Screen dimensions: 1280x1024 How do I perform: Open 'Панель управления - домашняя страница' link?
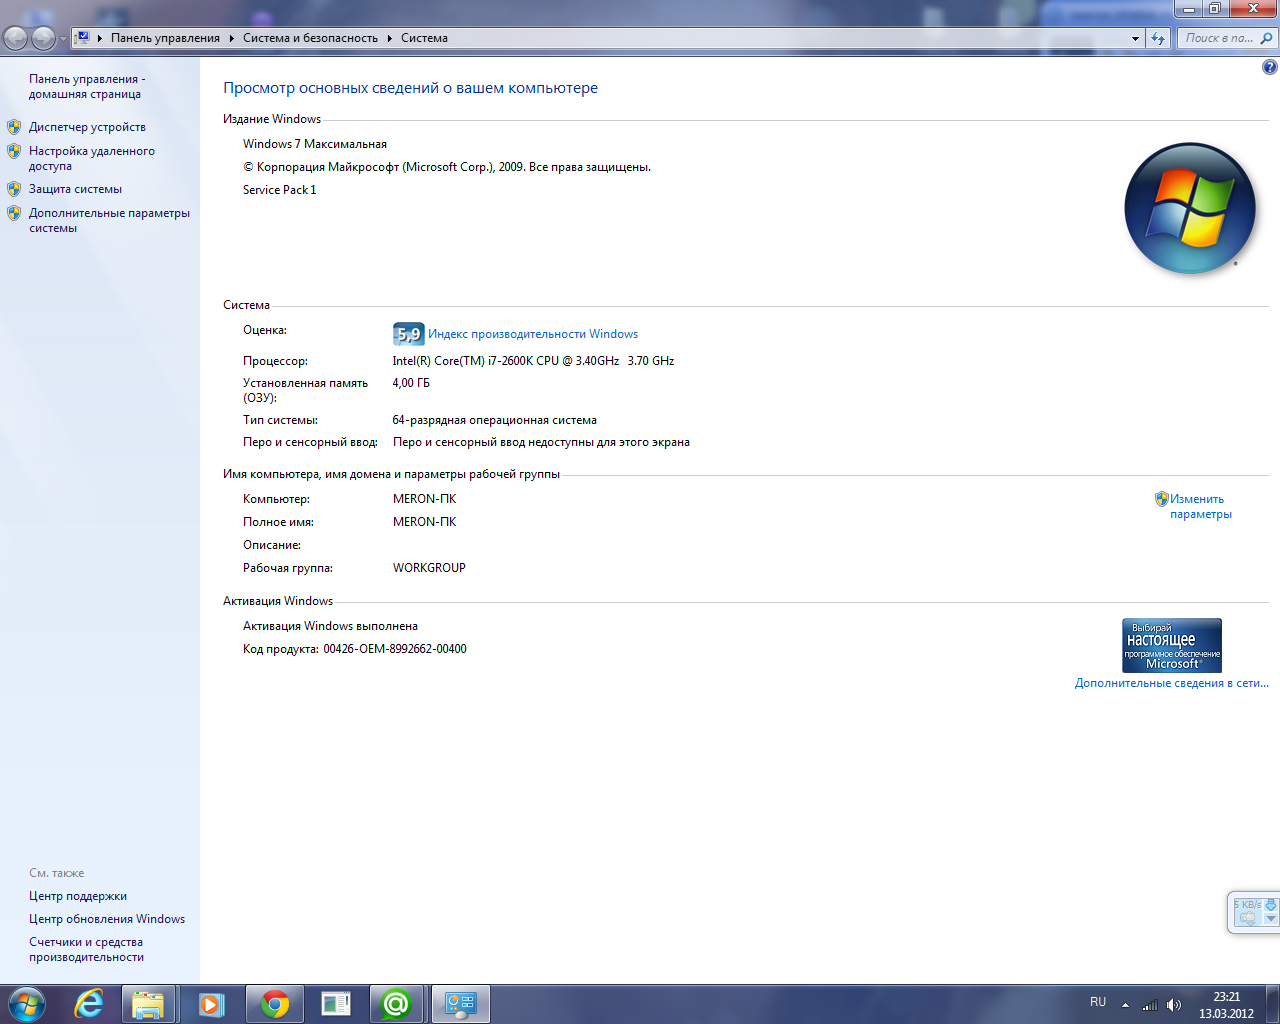pyautogui.click(x=87, y=86)
